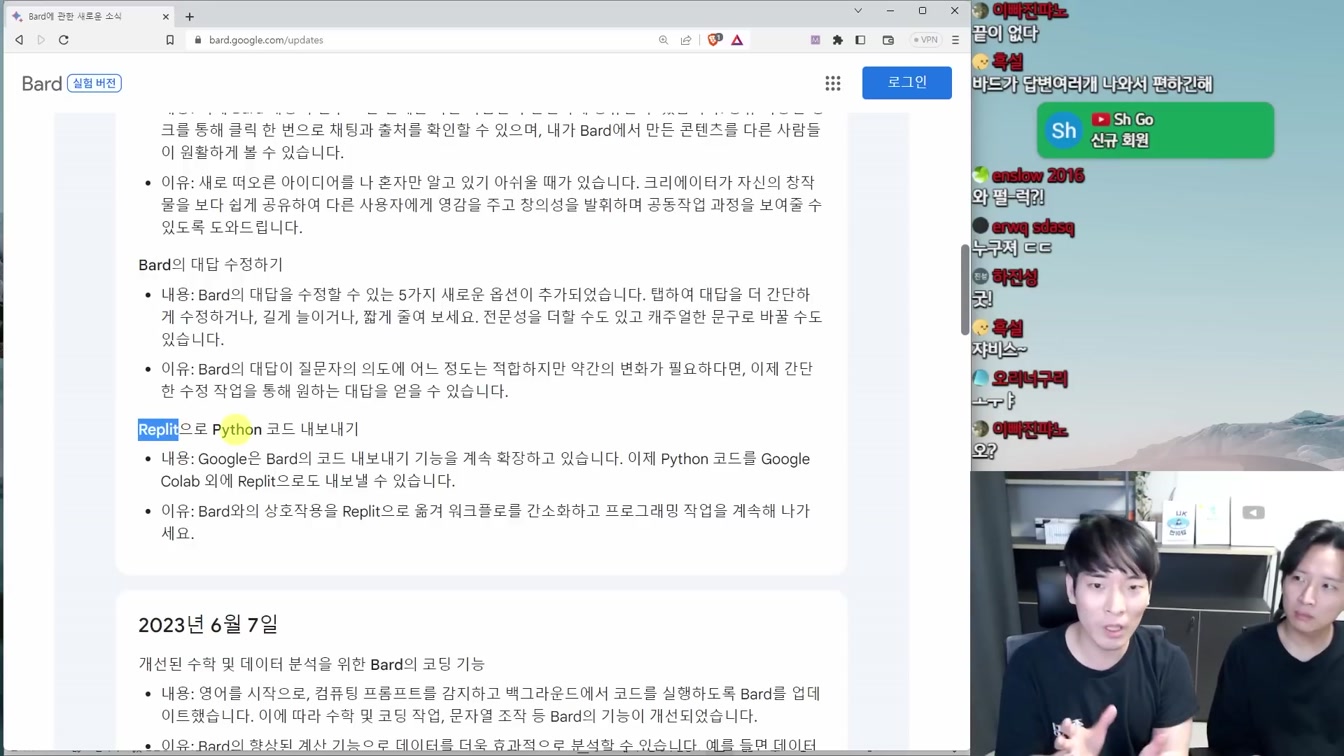
Task: Open the zoom magnifier in the address bar
Action: (x=663, y=40)
